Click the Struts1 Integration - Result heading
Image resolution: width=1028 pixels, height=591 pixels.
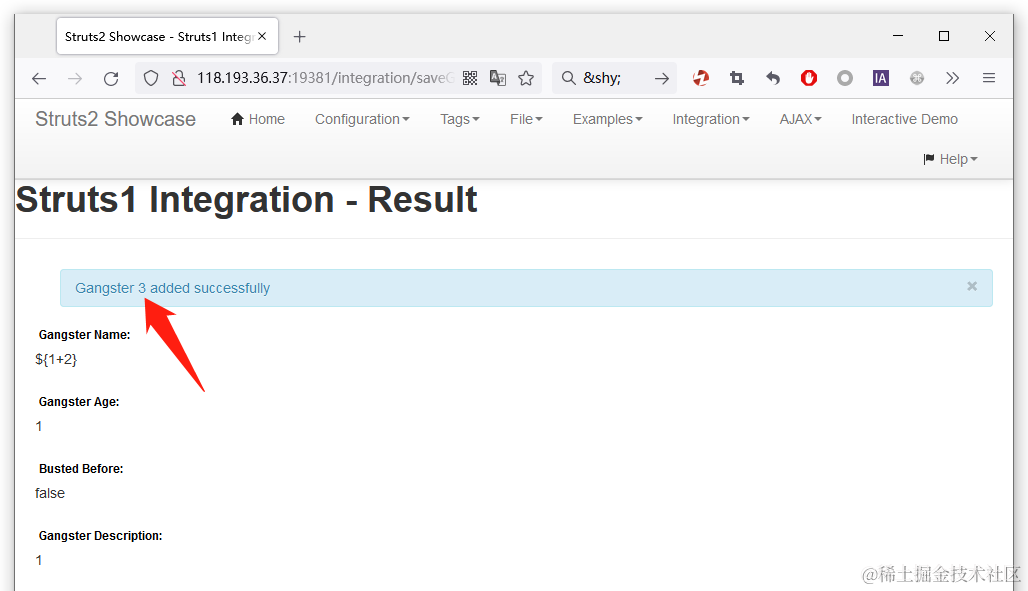click(x=247, y=200)
